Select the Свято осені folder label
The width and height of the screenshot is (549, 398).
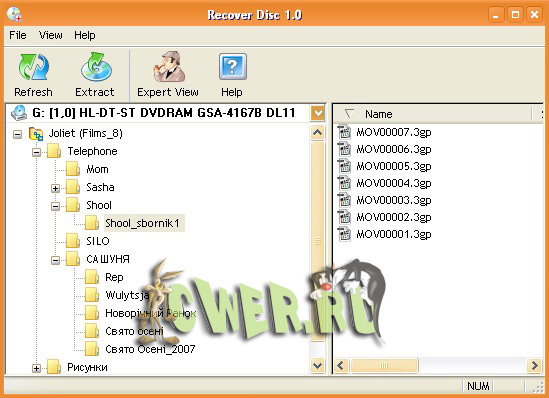coord(134,331)
